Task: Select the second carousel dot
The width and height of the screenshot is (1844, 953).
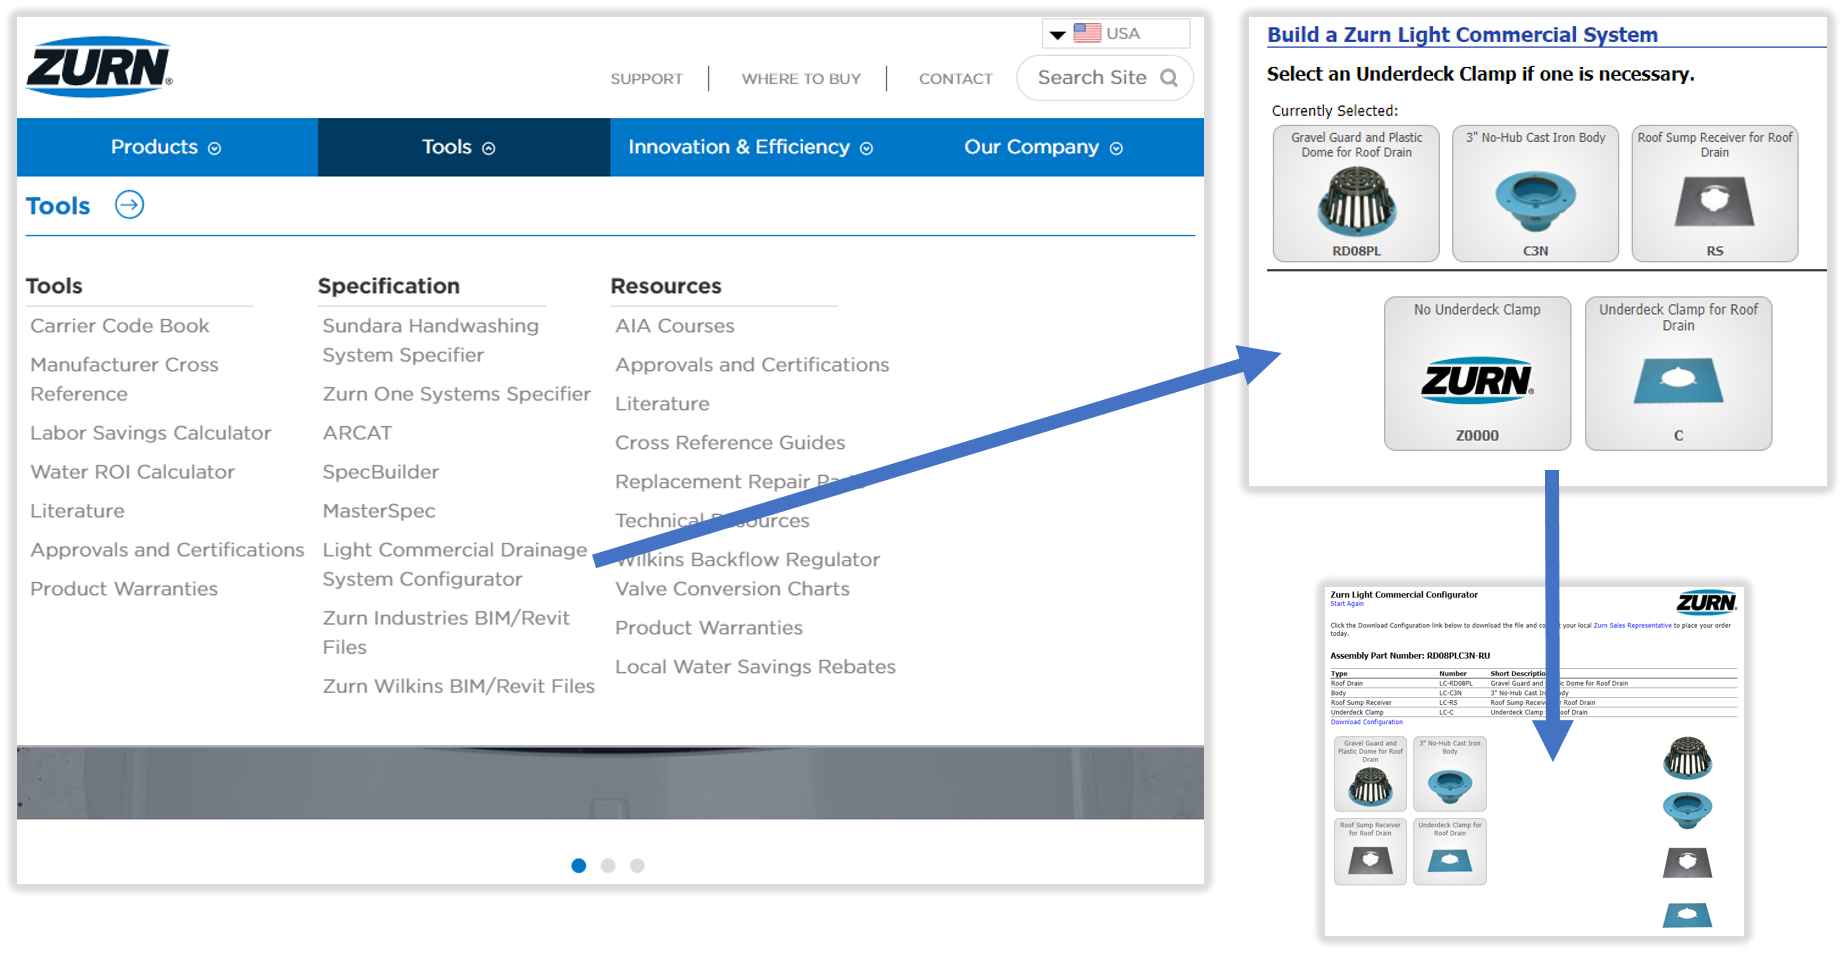Action: [x=608, y=865]
